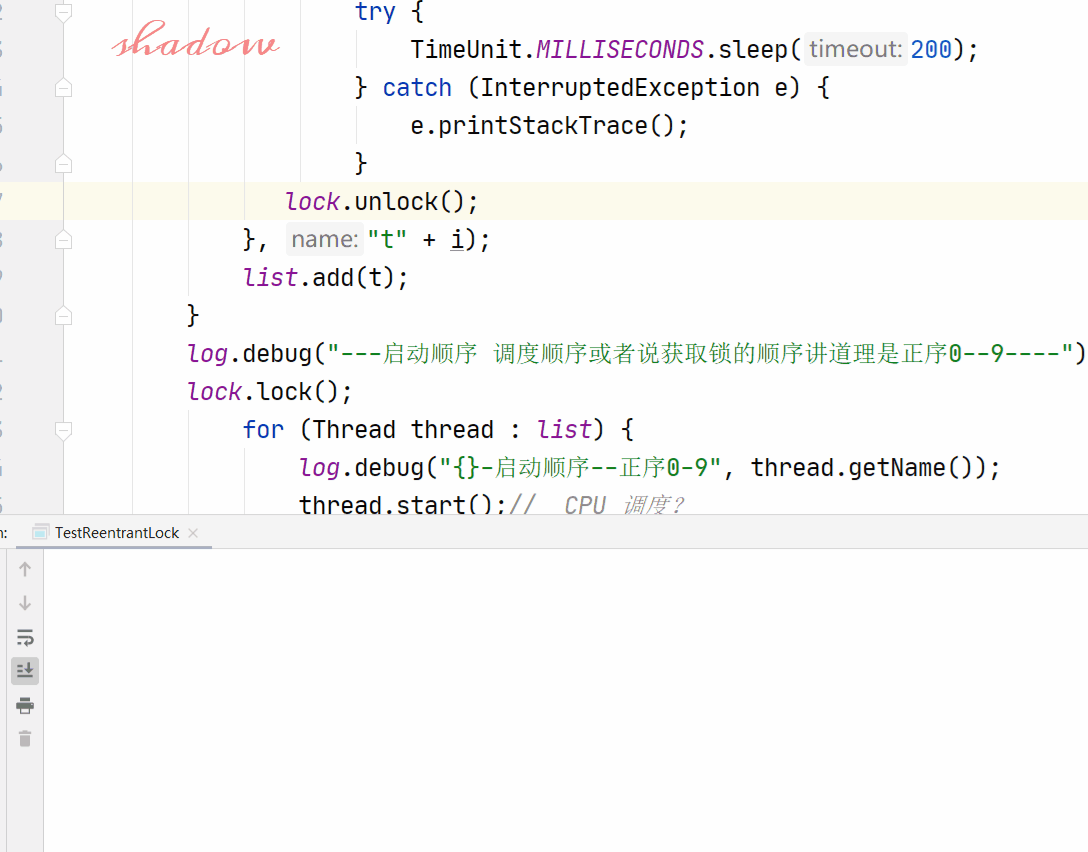
Task: Close the TestReentrantLock run tab
Action: [x=193, y=533]
